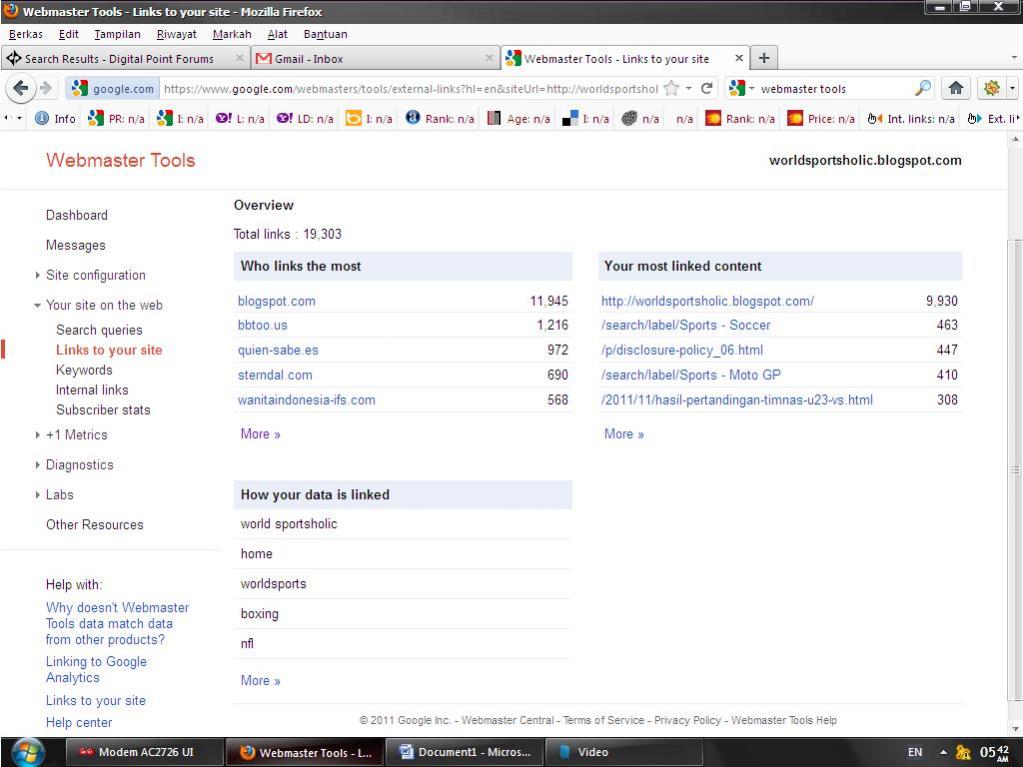The height and width of the screenshot is (767, 1023).
Task: Open the Privacy Policy footer link
Action: tap(688, 720)
